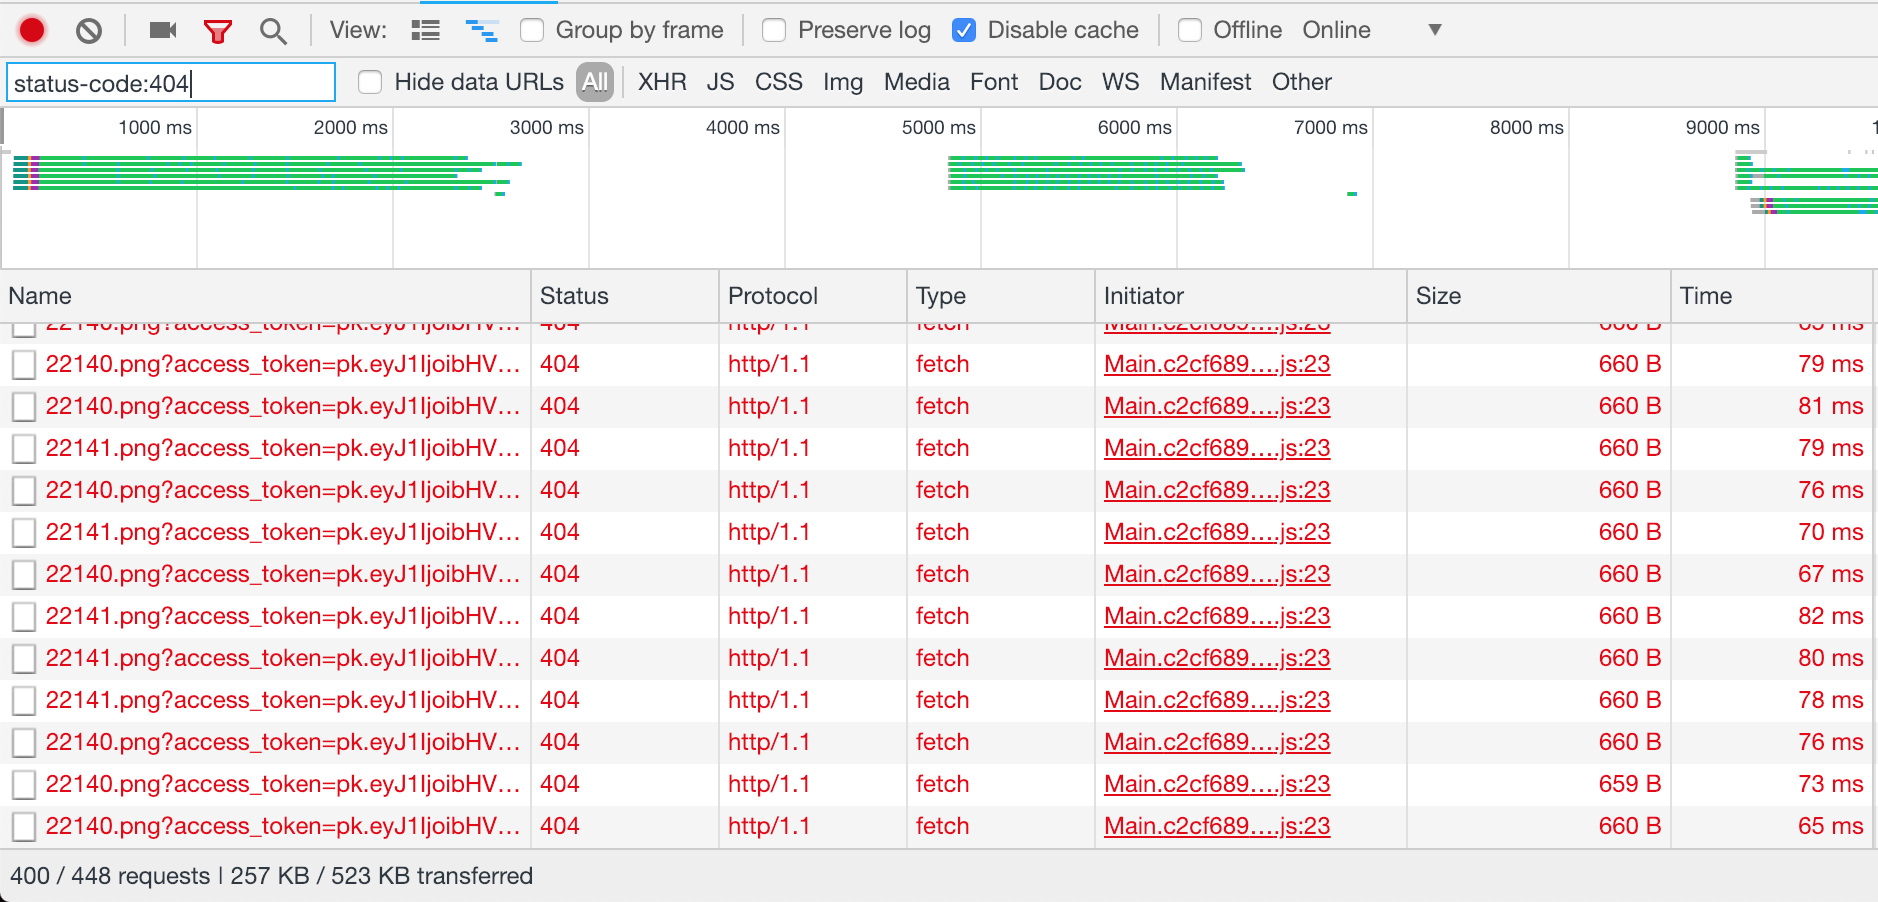Open the Online throttling dropdown

[x=1336, y=29]
